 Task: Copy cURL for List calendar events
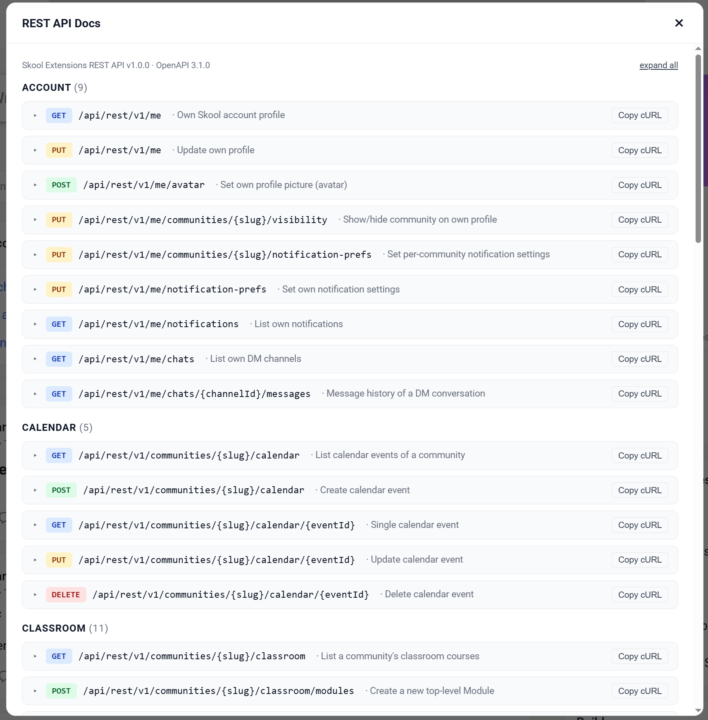(640, 456)
